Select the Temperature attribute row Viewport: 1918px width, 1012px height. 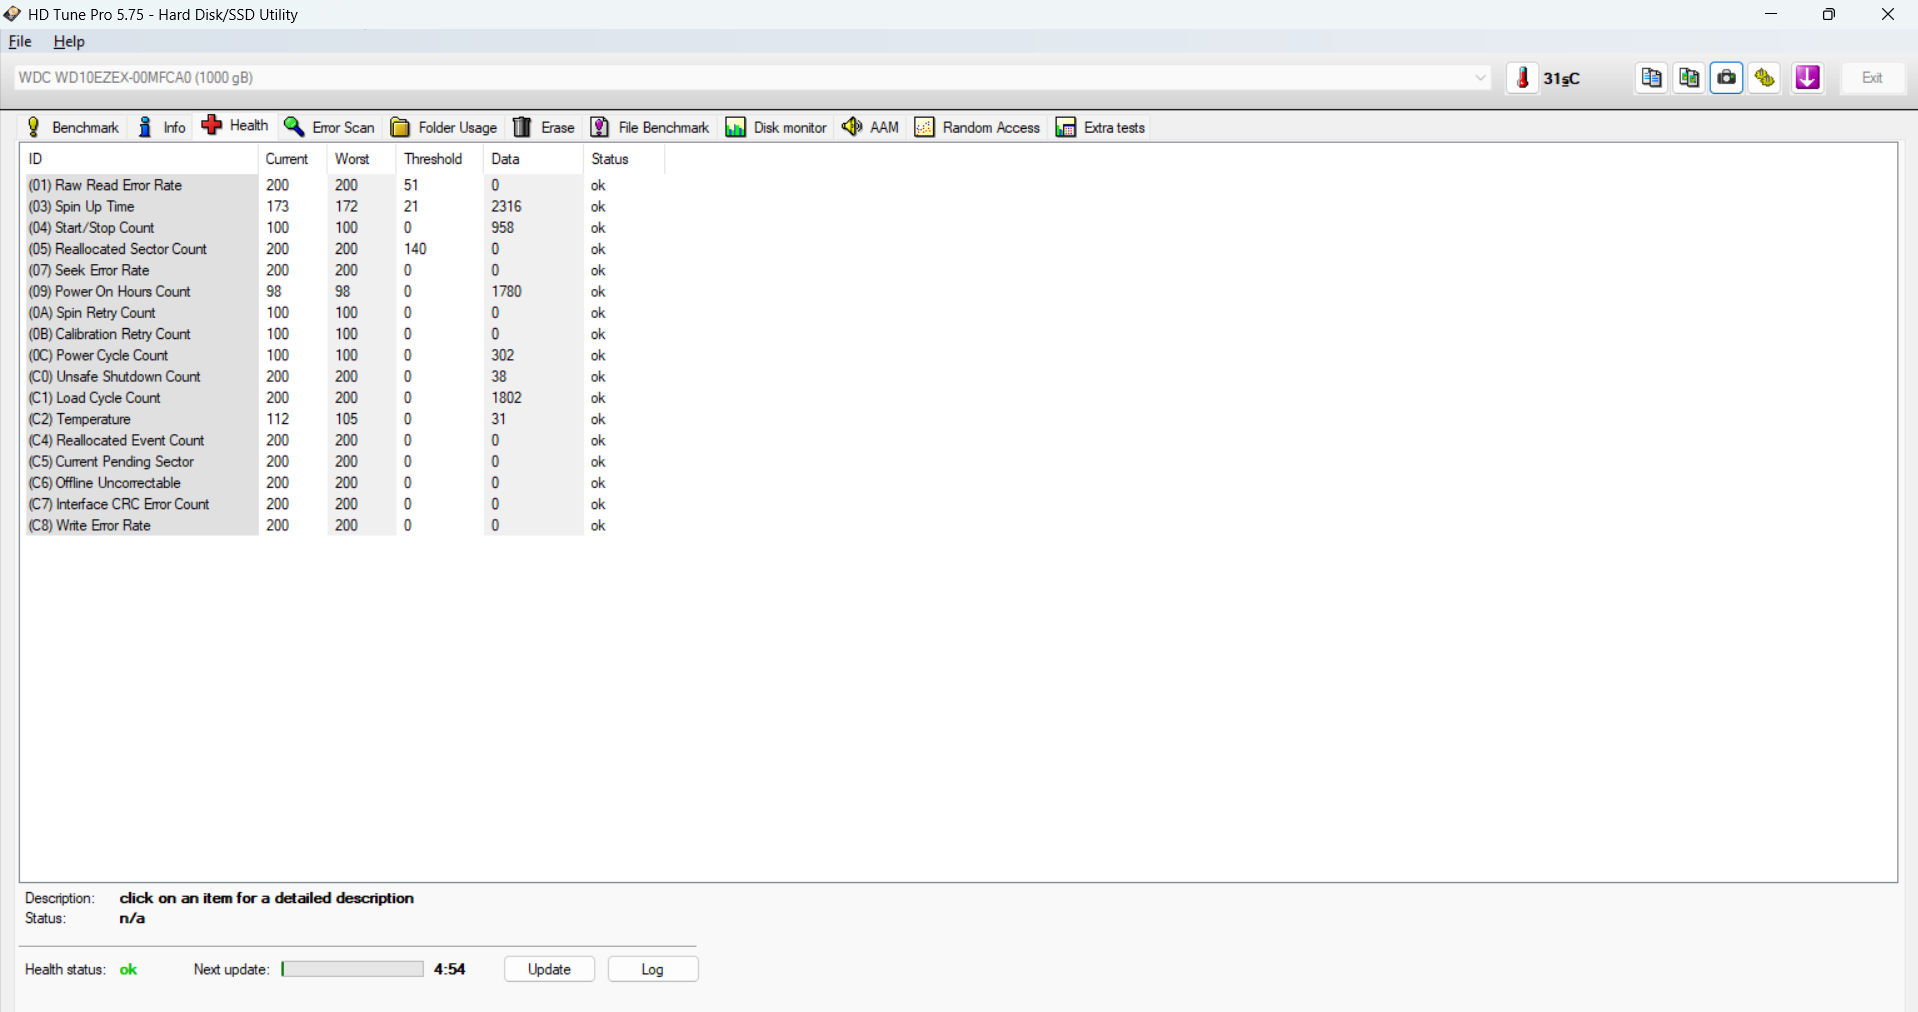(x=93, y=419)
